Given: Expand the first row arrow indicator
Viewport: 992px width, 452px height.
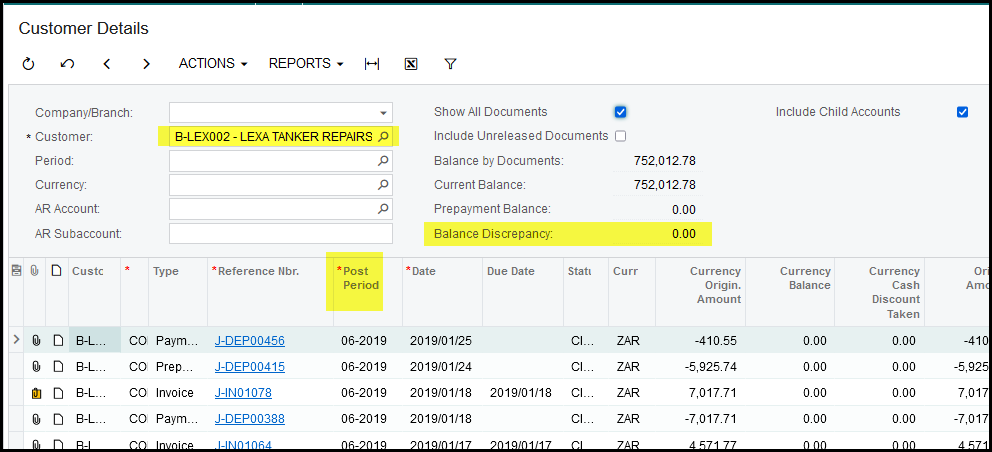Looking at the screenshot, I should point(15,341).
